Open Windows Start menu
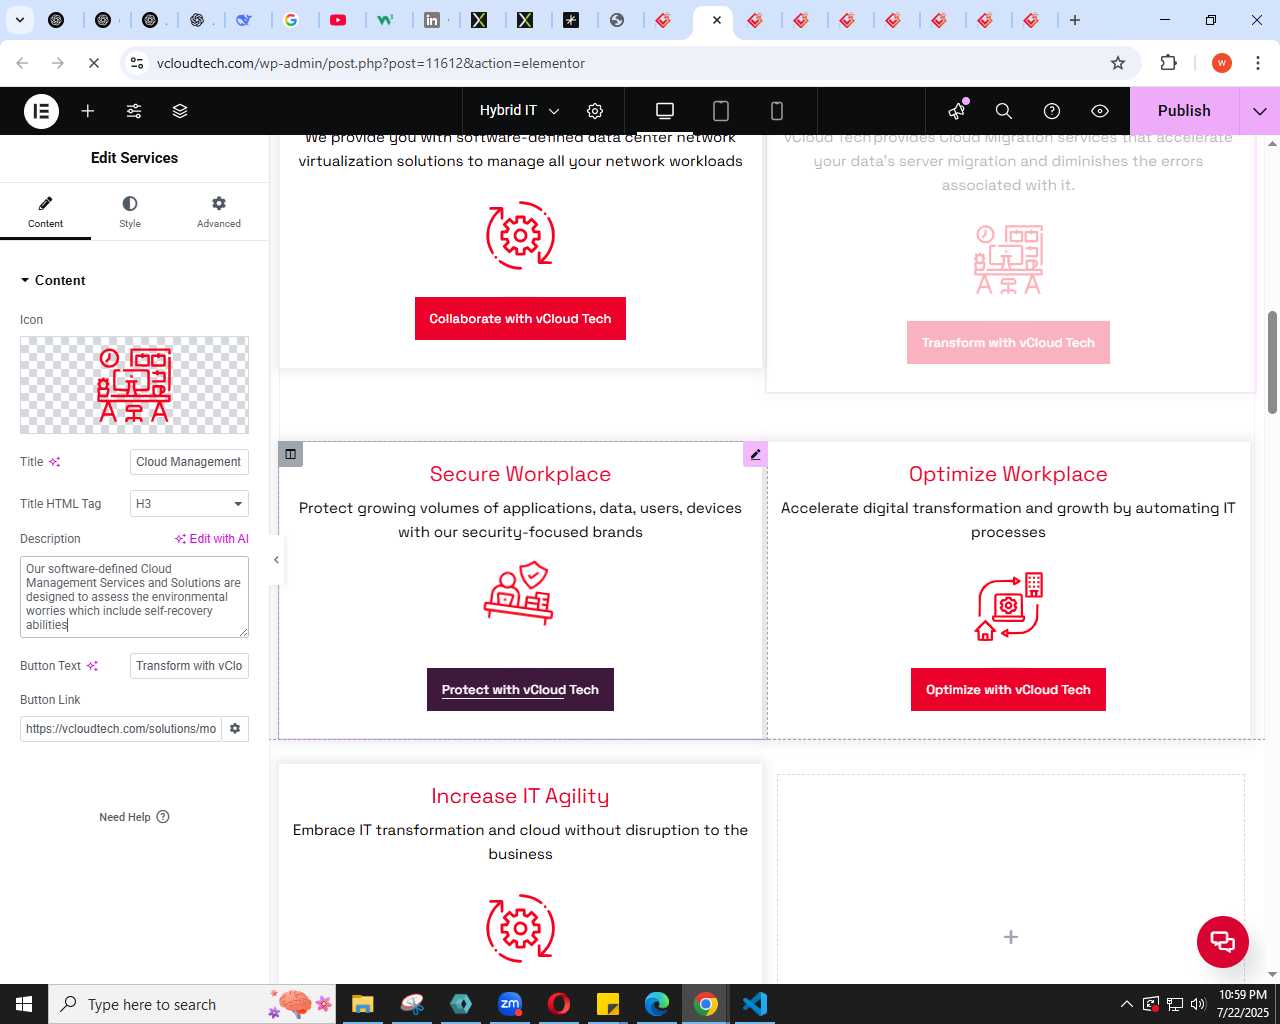 (x=24, y=1004)
